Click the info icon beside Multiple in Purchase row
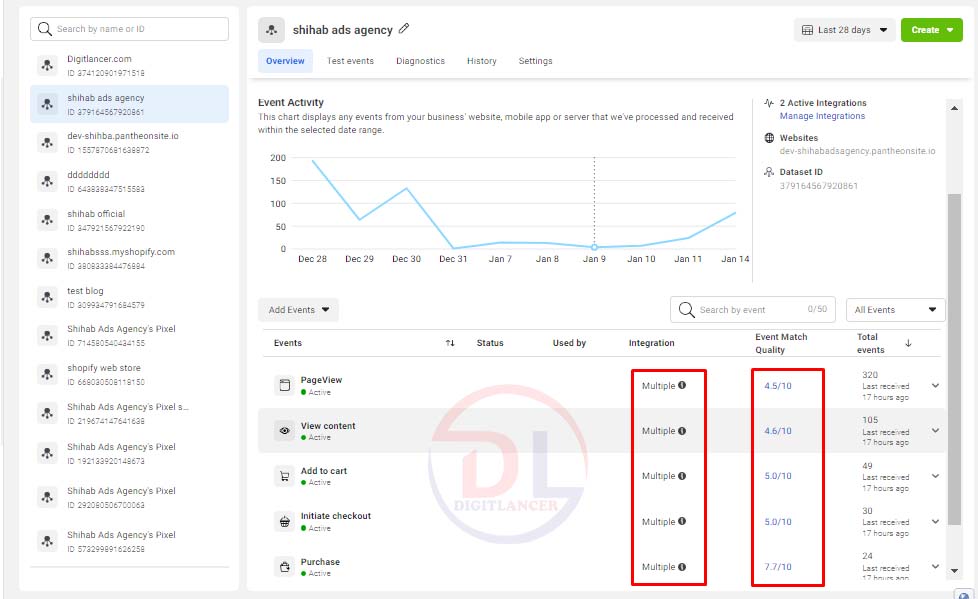The width and height of the screenshot is (978, 599). (x=682, y=567)
